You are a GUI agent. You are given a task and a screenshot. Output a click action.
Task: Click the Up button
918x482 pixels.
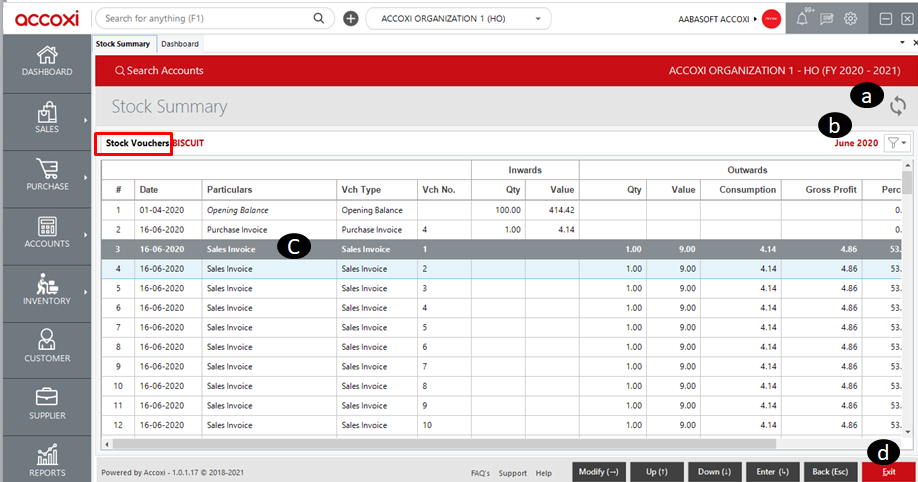[656, 472]
